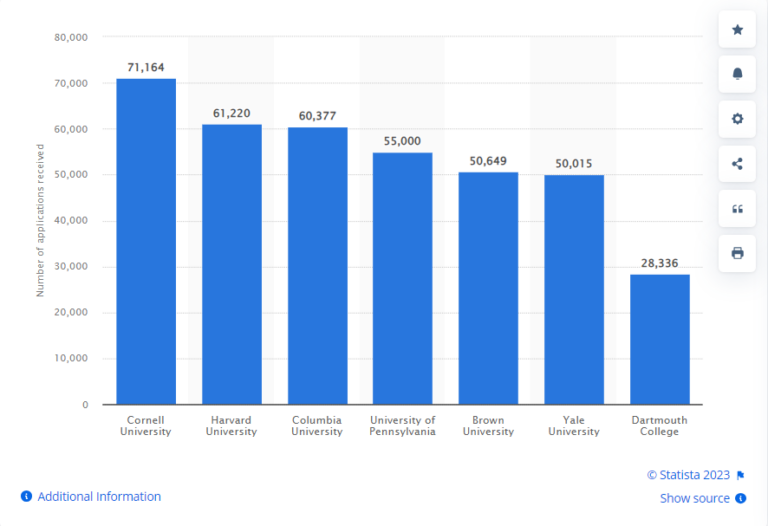Click the 50,015 value label
Viewport: 768px width, 526px height.
[x=574, y=164]
